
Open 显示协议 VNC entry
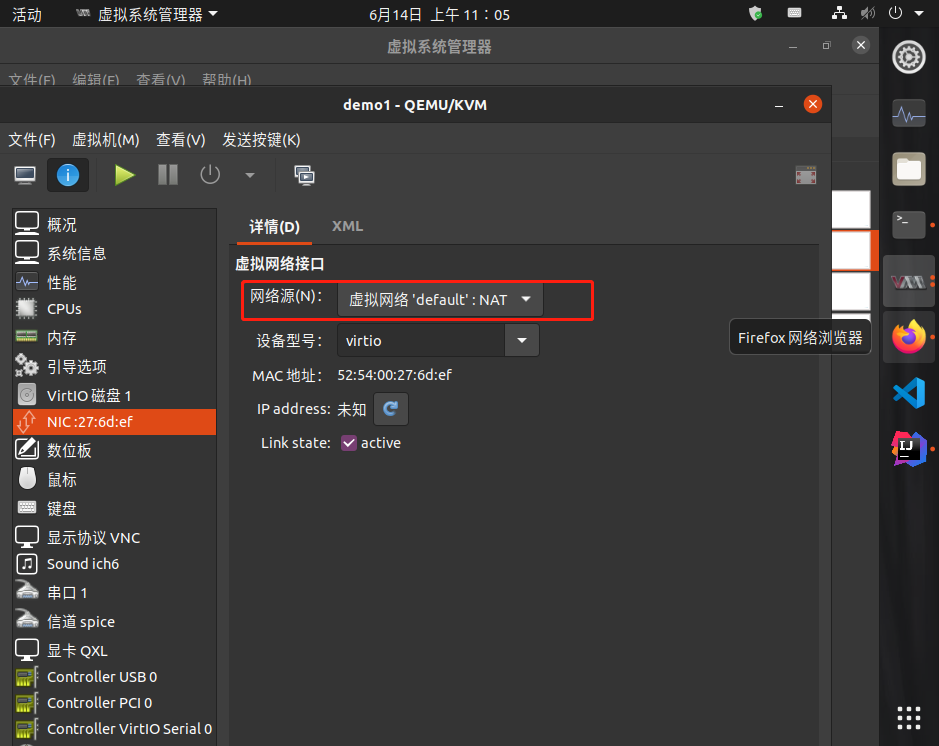pyautogui.click(x=114, y=537)
